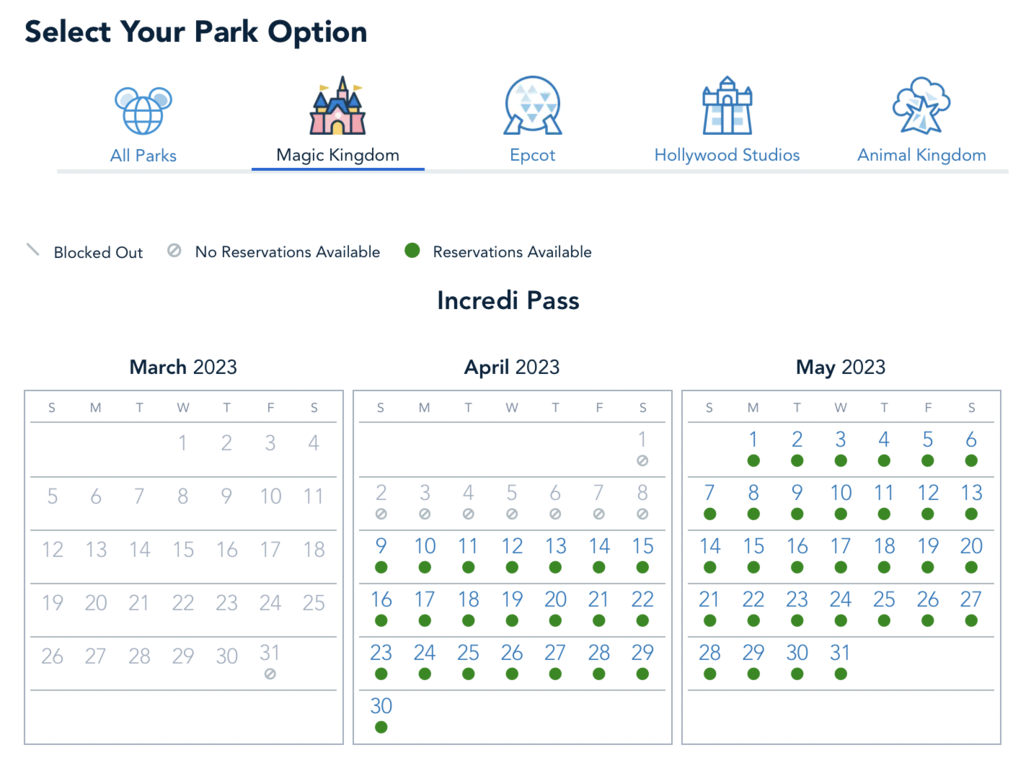Screen dimensions: 1031x768
Task: Click May 17 date number
Action: tap(840, 546)
